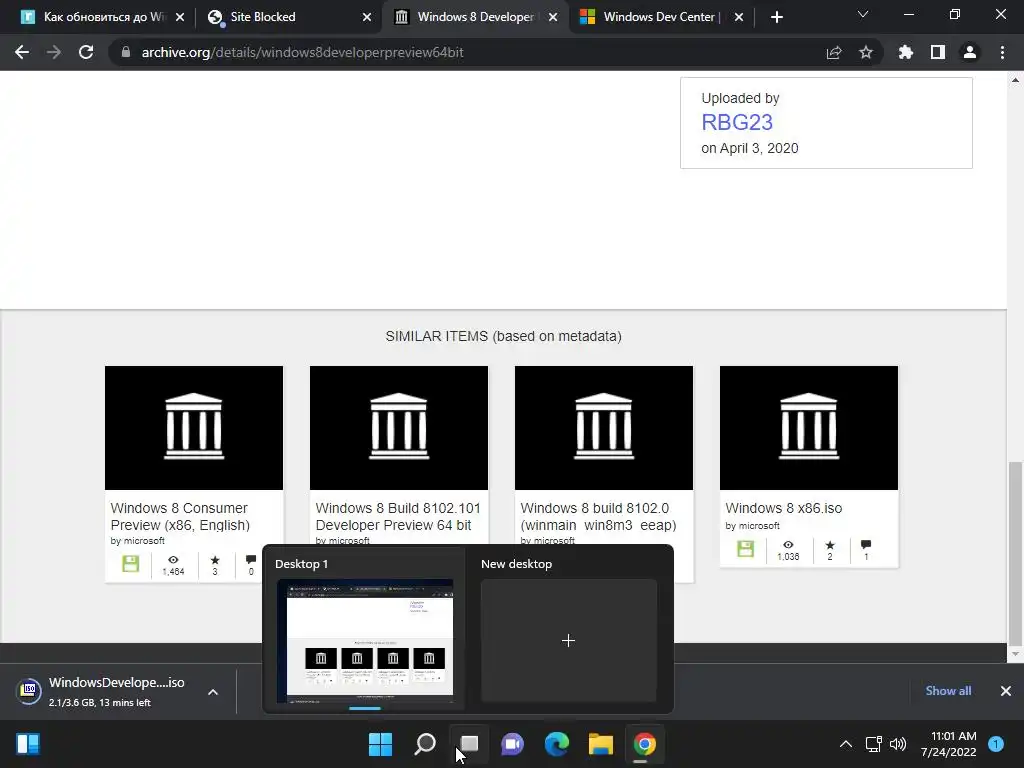The height and width of the screenshot is (768, 1024).
Task: Open a new browser tab
Action: (x=776, y=17)
